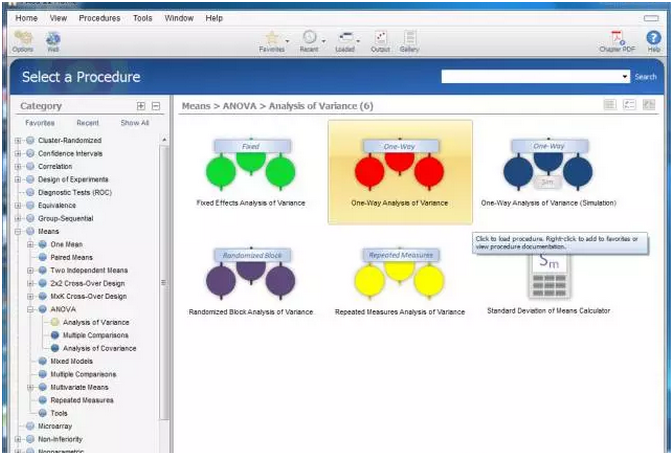
Task: Open the search box dropdown arrow
Action: 625,77
